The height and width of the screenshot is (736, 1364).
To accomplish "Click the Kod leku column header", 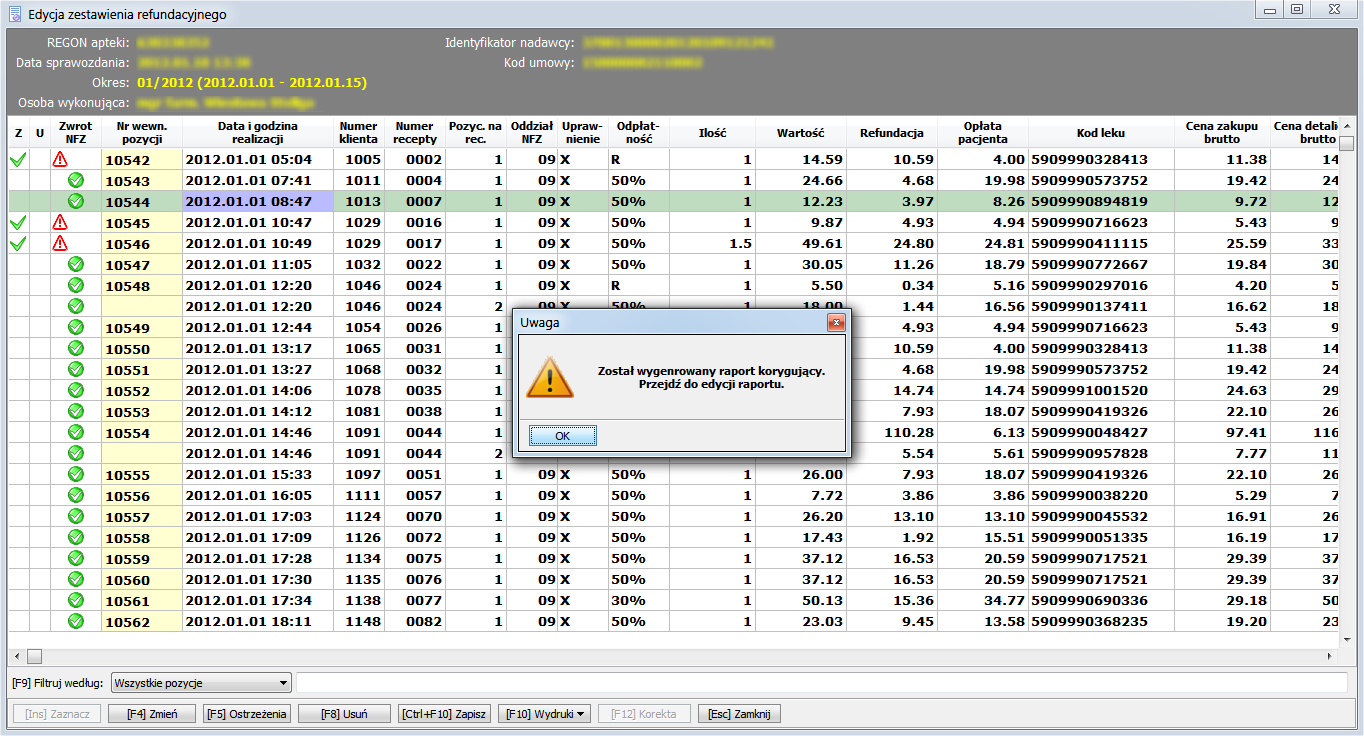I will pyautogui.click(x=1101, y=132).
